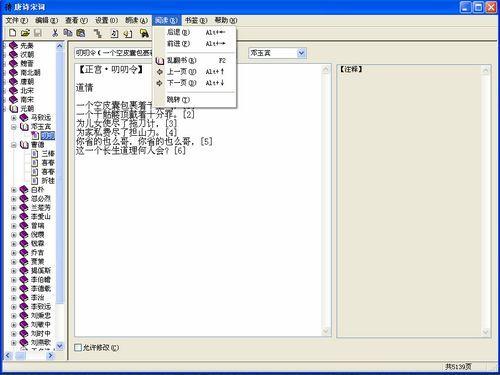500x375 pixels.
Task: Click the 【注释】 heading in the notes panel
Action: (351, 69)
